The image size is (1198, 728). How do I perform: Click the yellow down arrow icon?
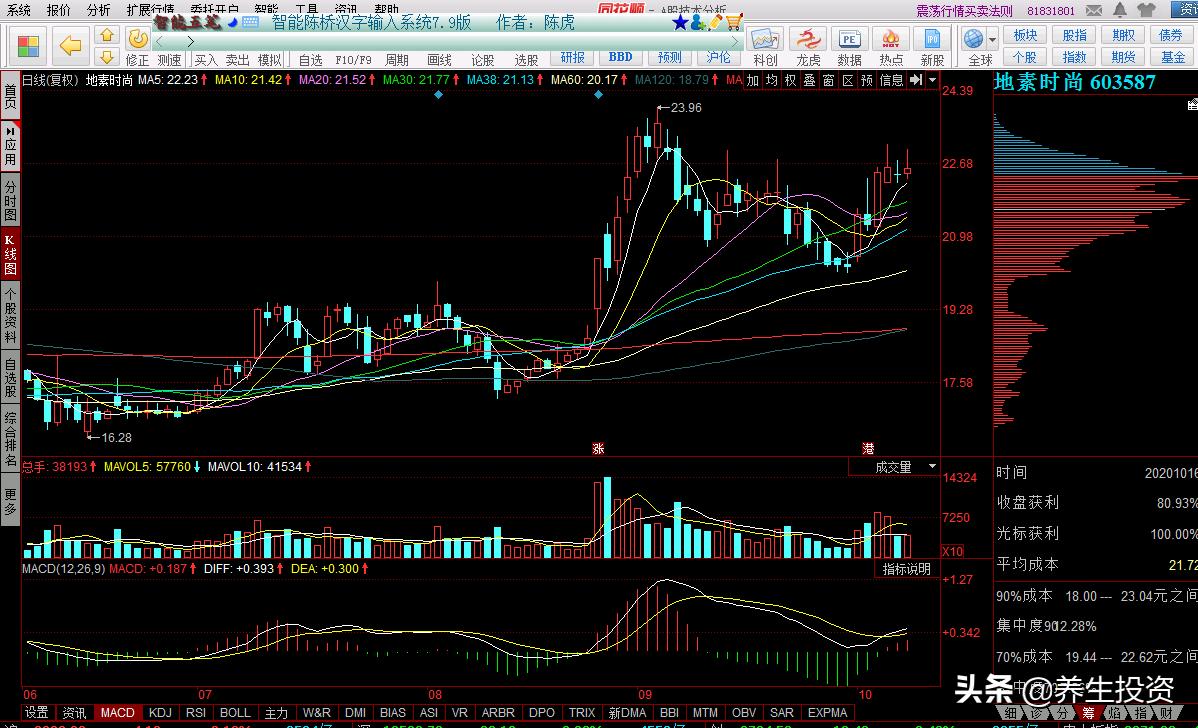(107, 57)
